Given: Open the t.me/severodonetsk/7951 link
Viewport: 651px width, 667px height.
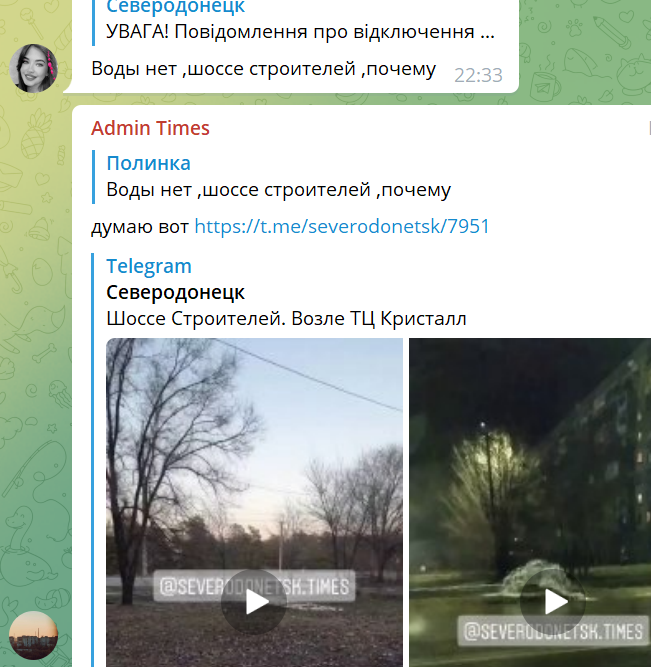Looking at the screenshot, I should coord(342,226).
